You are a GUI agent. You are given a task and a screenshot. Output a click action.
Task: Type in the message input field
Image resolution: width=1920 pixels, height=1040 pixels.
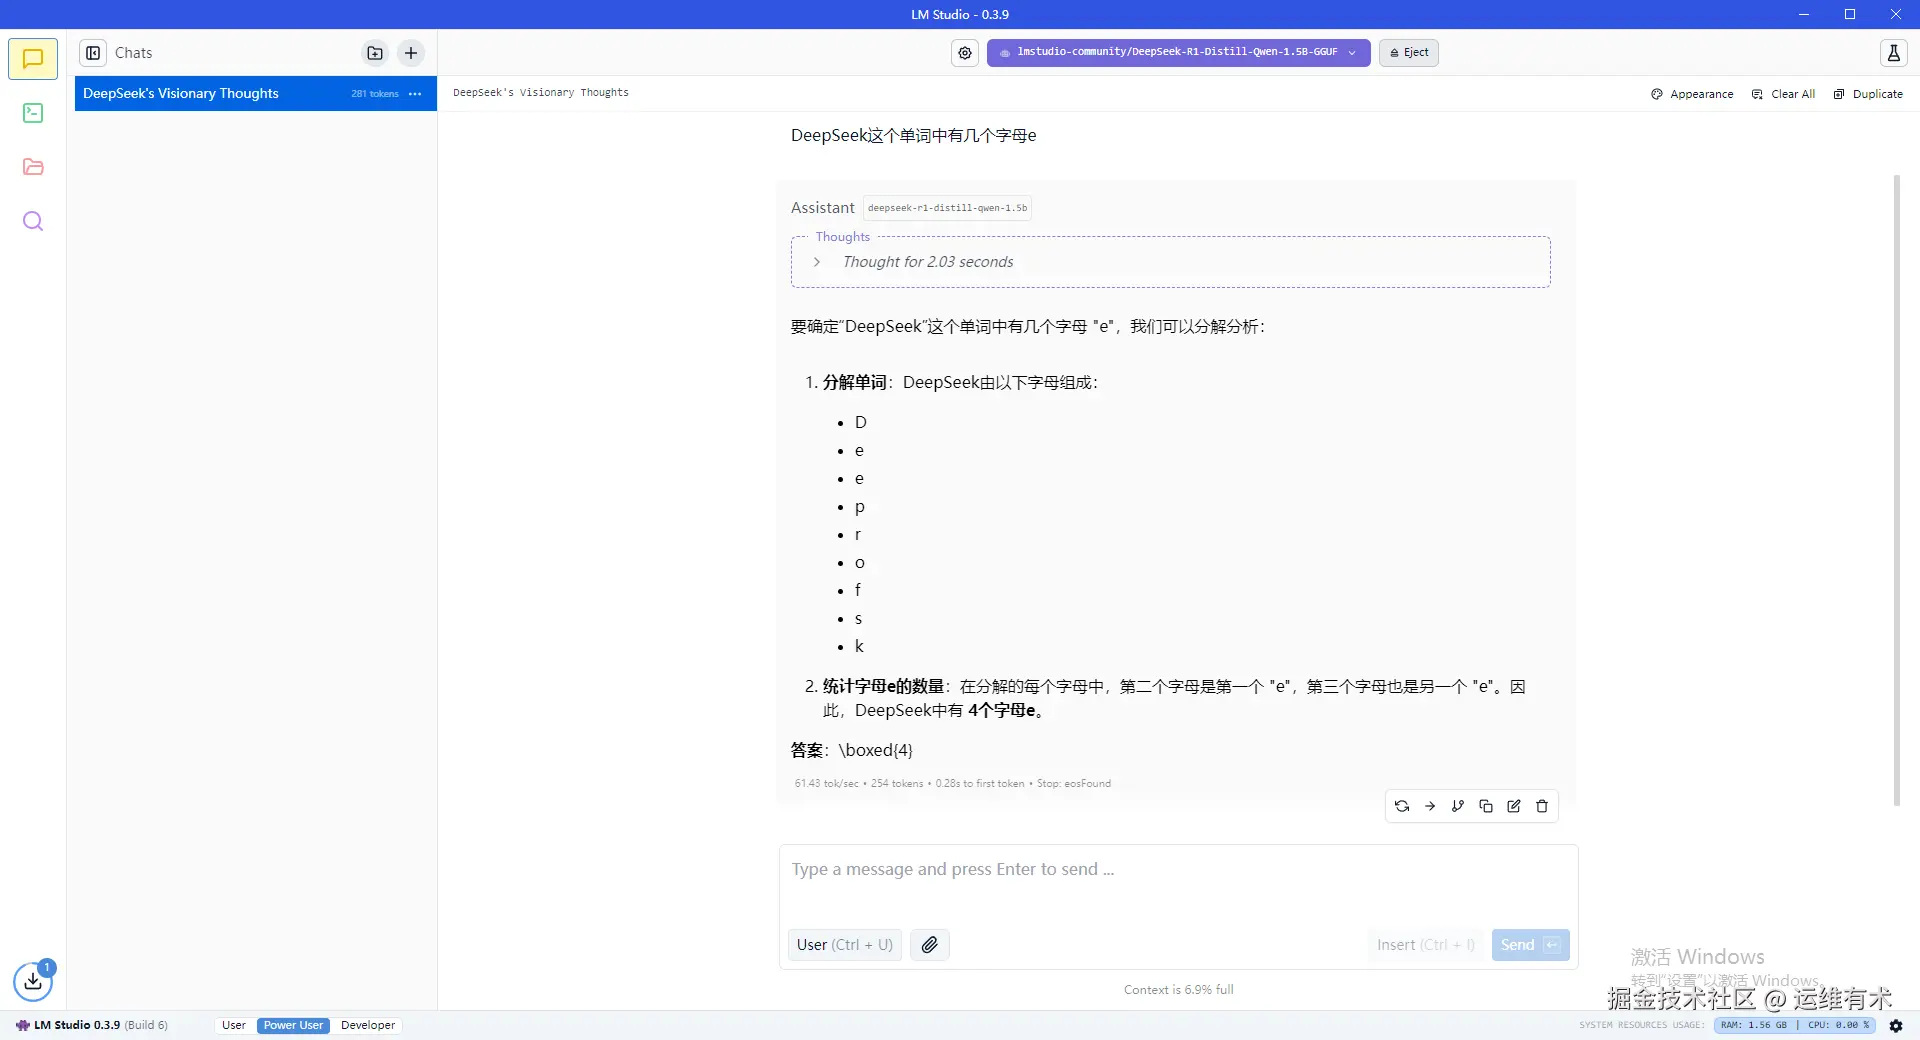tap(1100, 869)
